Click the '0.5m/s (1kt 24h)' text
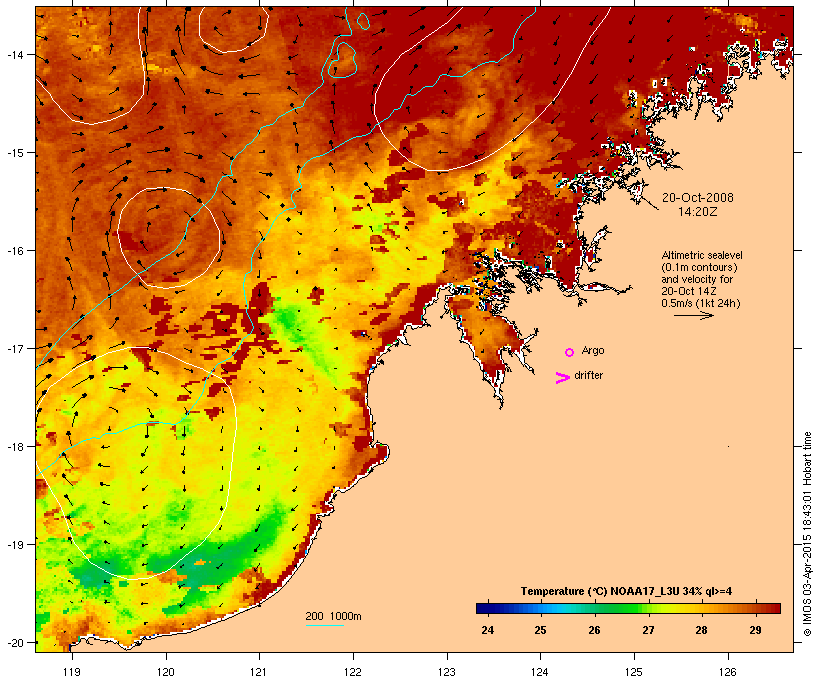The height and width of the screenshot is (680, 820). pyautogui.click(x=701, y=303)
